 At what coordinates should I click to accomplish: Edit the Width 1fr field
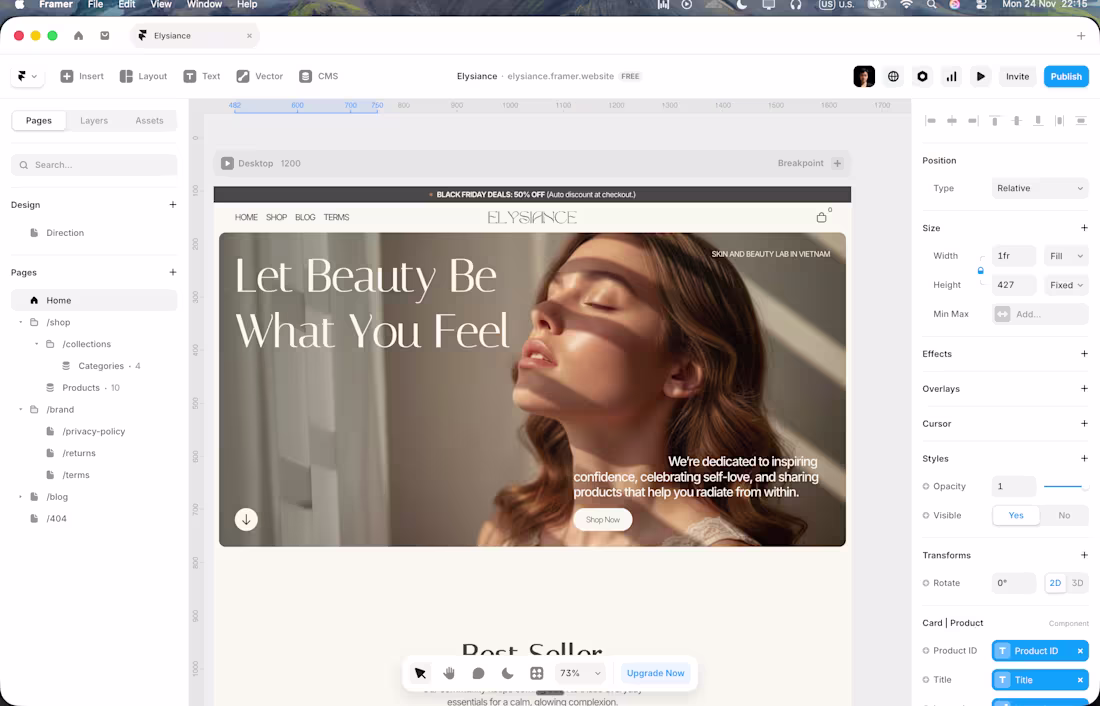[1014, 256]
